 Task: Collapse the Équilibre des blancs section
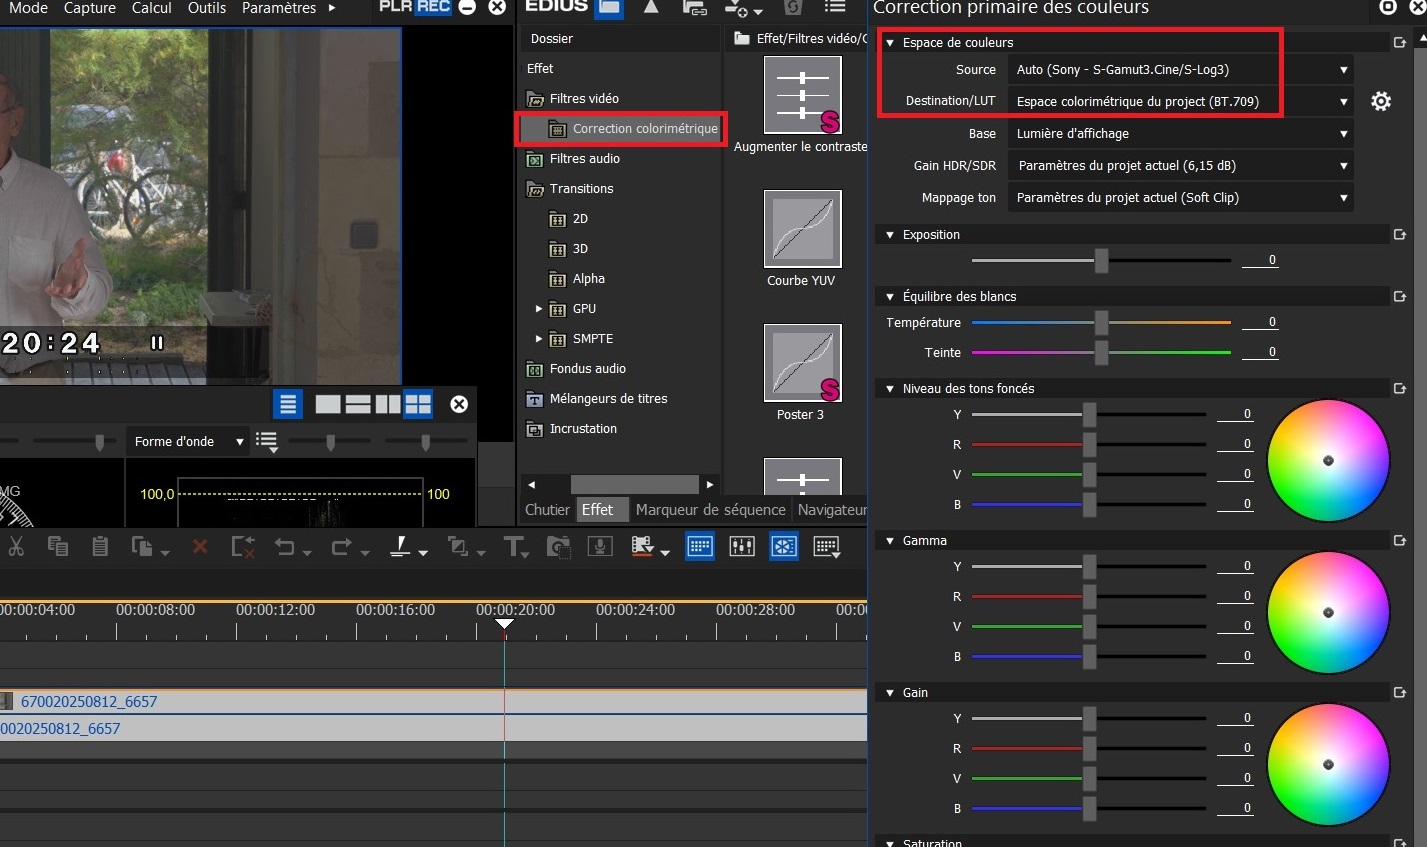890,297
